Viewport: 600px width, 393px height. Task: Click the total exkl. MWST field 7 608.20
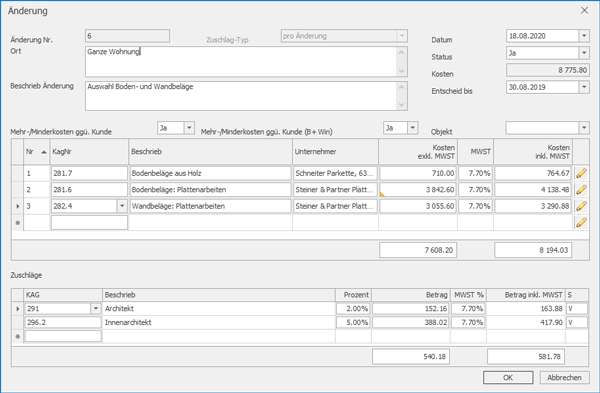(x=418, y=250)
